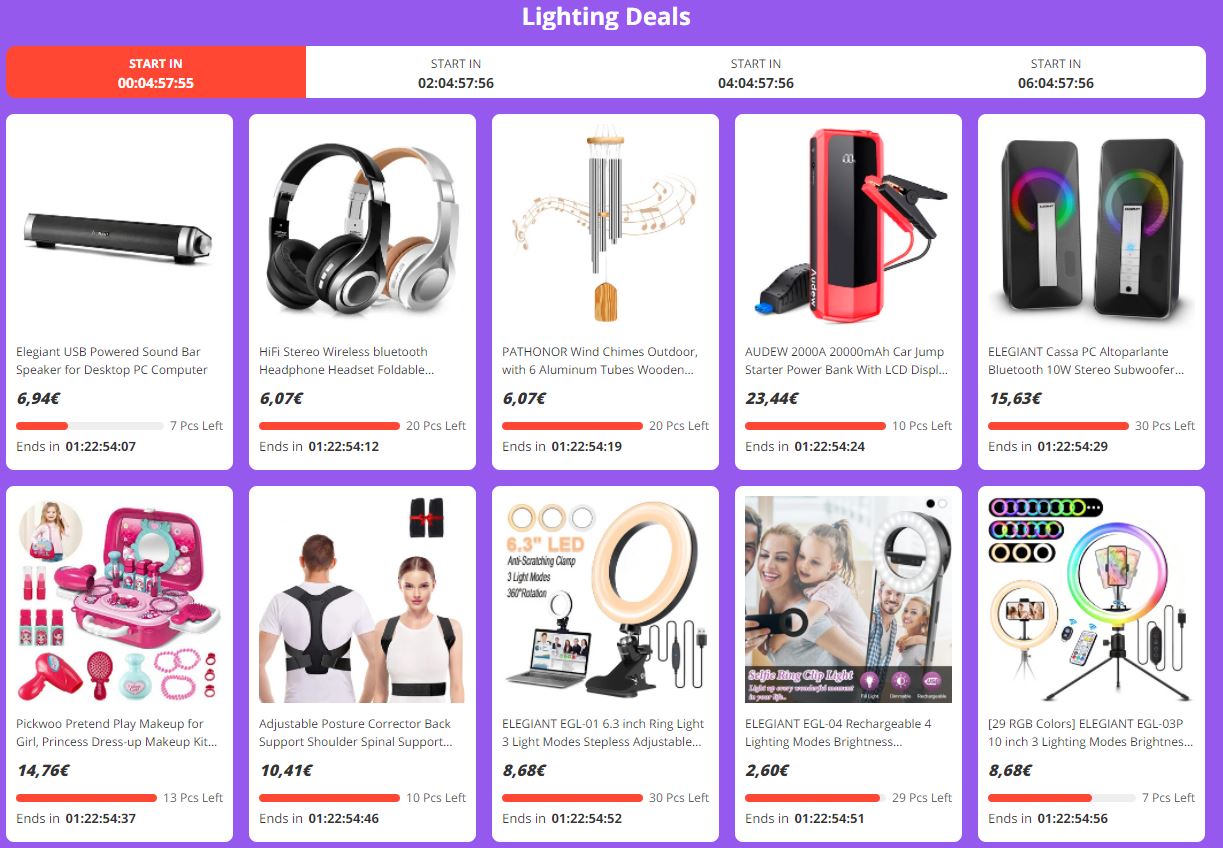Click the Selfie Ring Clip Light photo

click(848, 599)
